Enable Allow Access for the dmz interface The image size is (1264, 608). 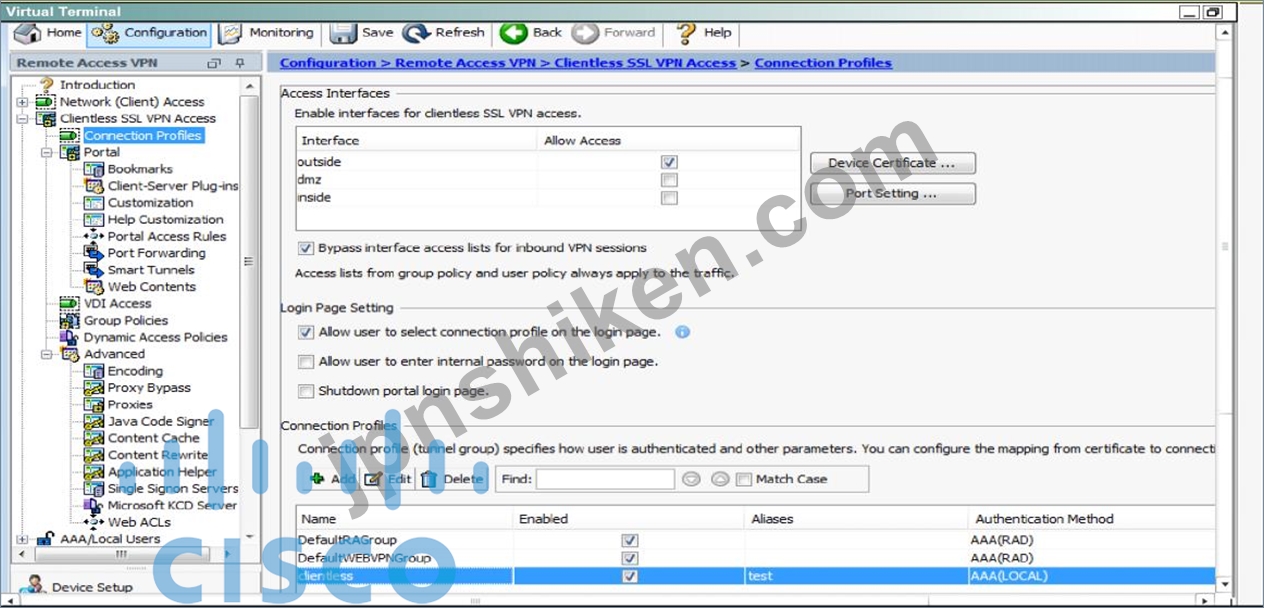point(669,180)
